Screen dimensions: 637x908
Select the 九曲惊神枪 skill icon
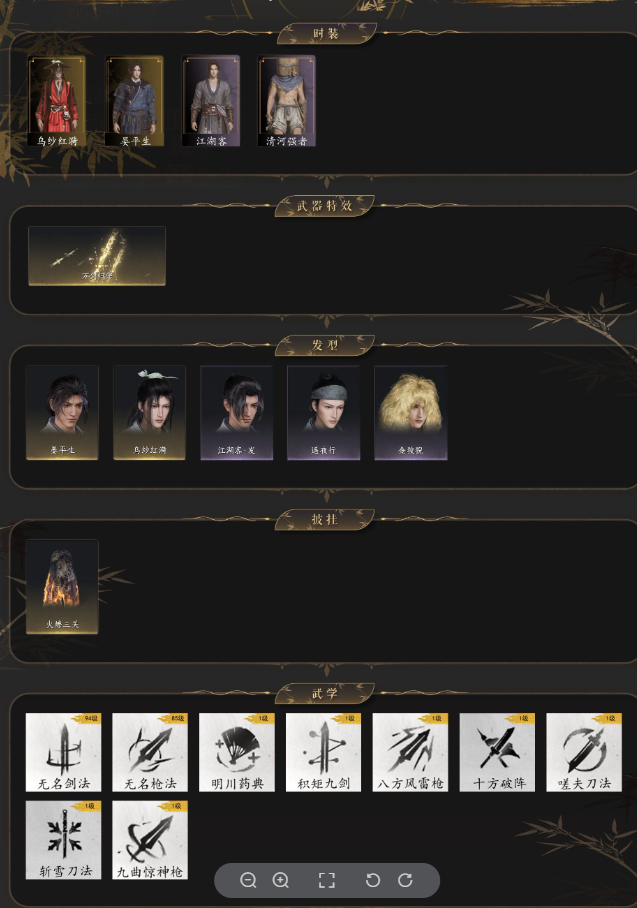coord(150,840)
